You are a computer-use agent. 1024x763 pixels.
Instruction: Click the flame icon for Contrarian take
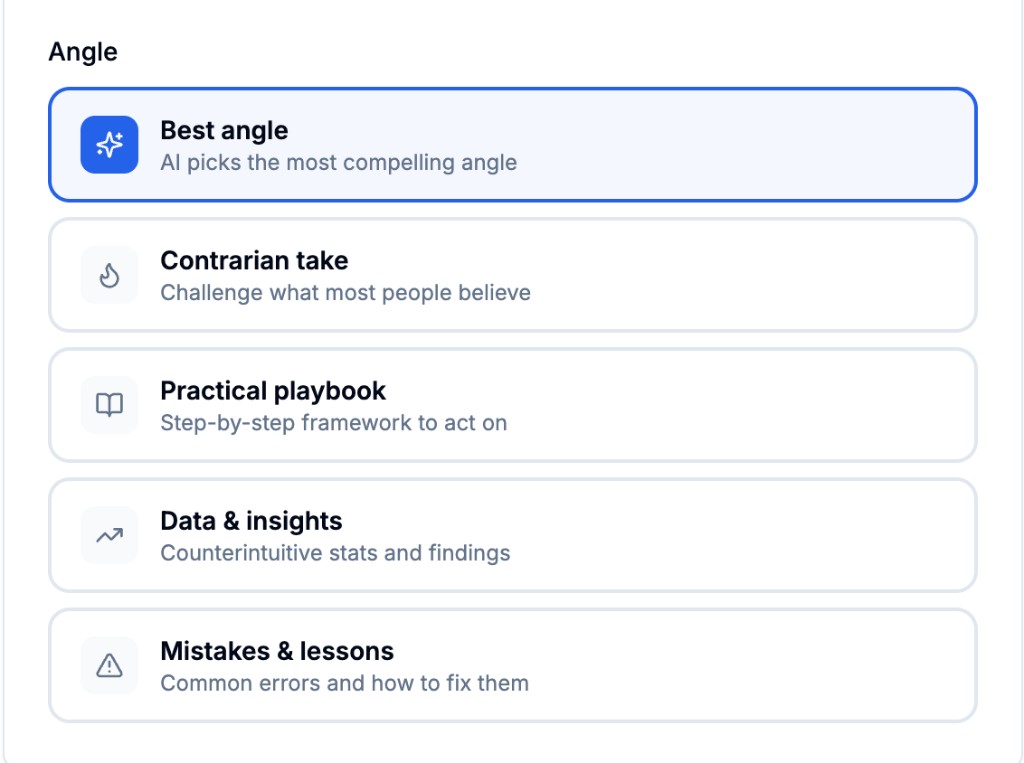[109, 275]
